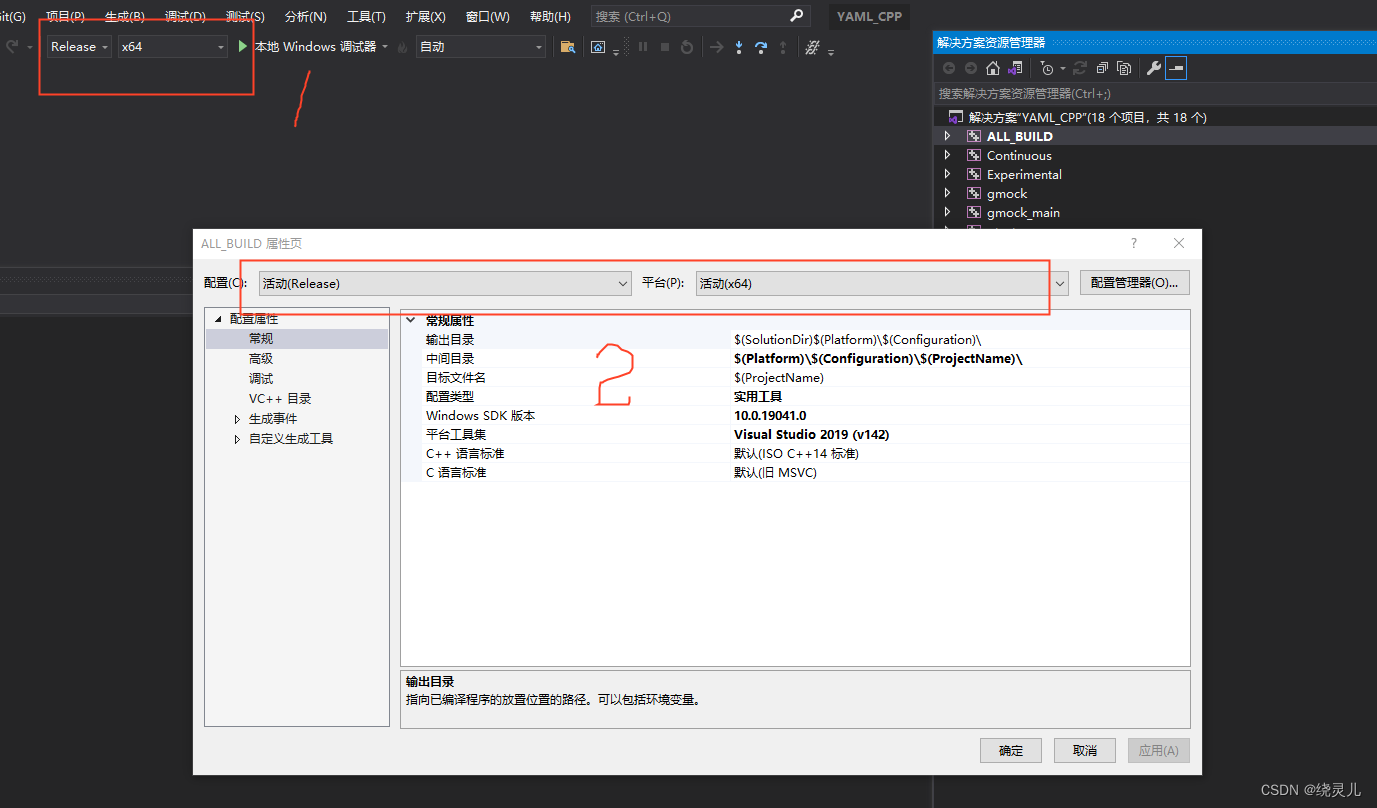Open pending changes filter clock icon
1377x808 pixels.
(1046, 68)
